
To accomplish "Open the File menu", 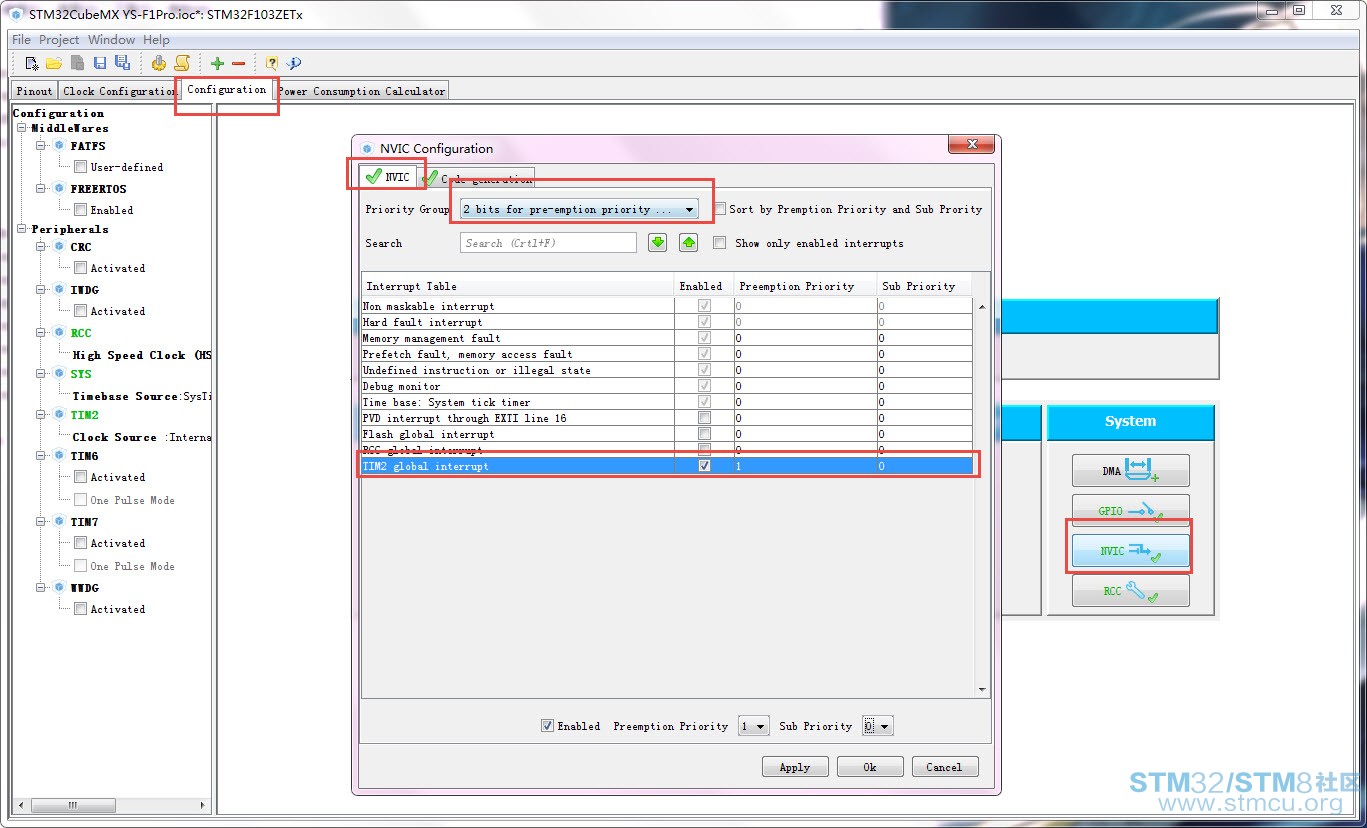I will [21, 40].
